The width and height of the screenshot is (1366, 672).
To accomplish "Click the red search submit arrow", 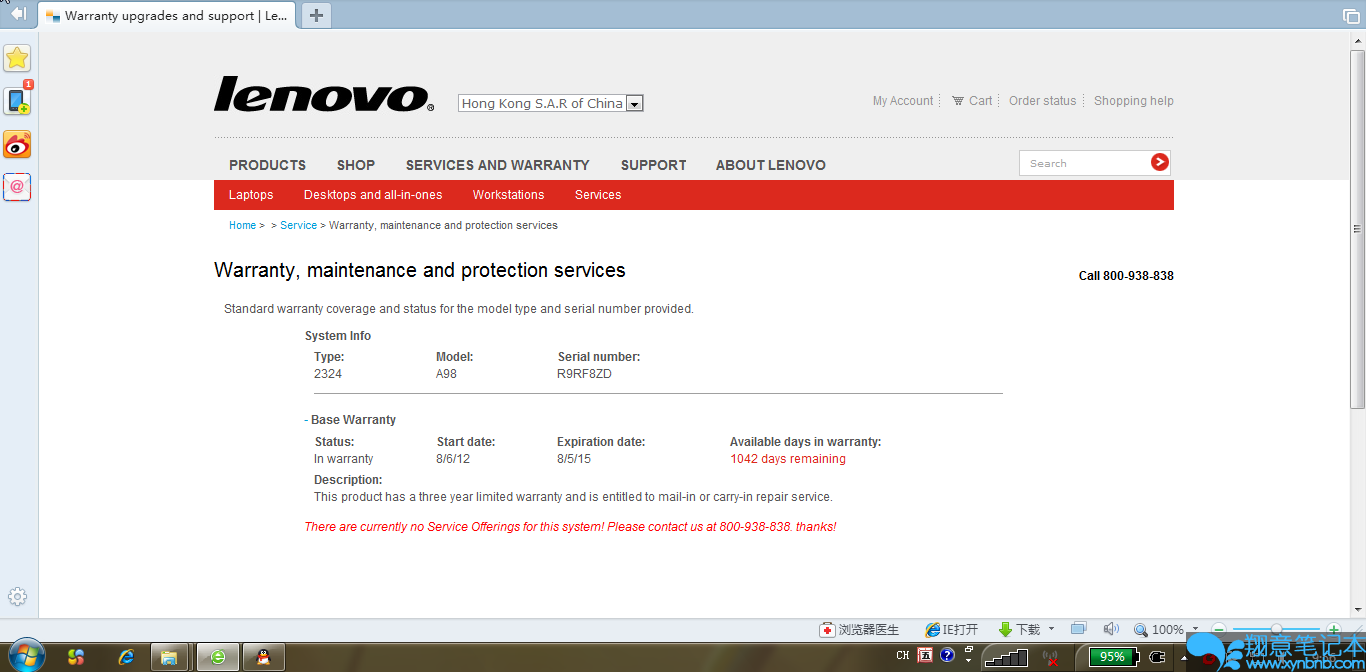I will coord(1159,163).
